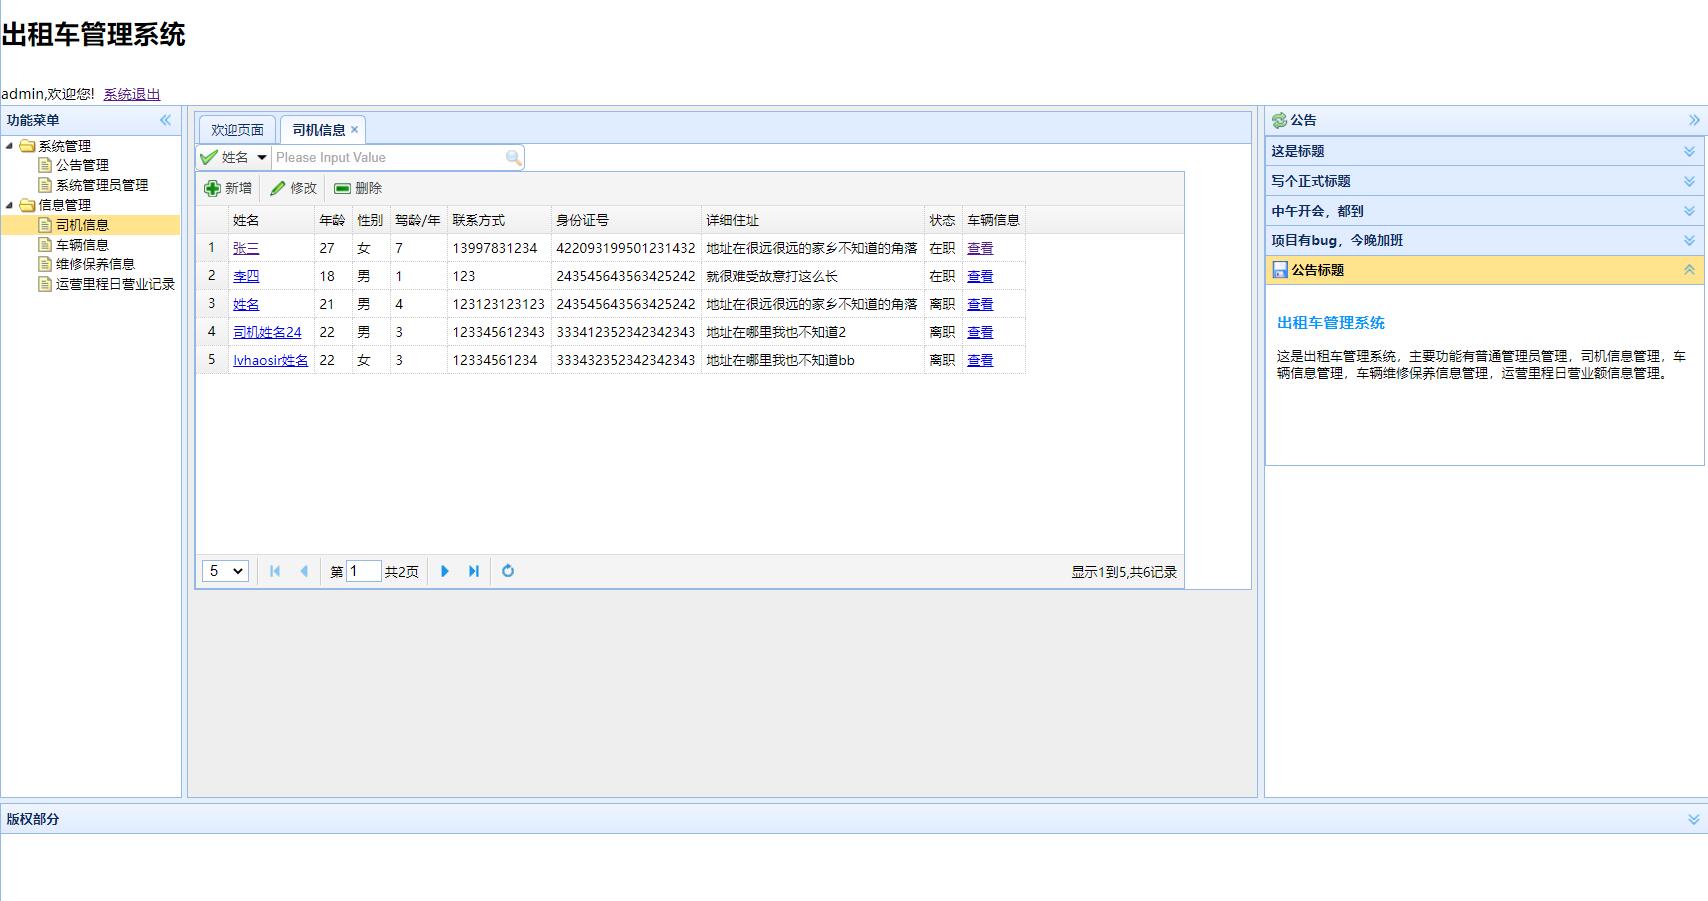Viewport: 1708px width, 901px height.
Task: Collapse the 系统管理 tree node
Action: pos(10,146)
